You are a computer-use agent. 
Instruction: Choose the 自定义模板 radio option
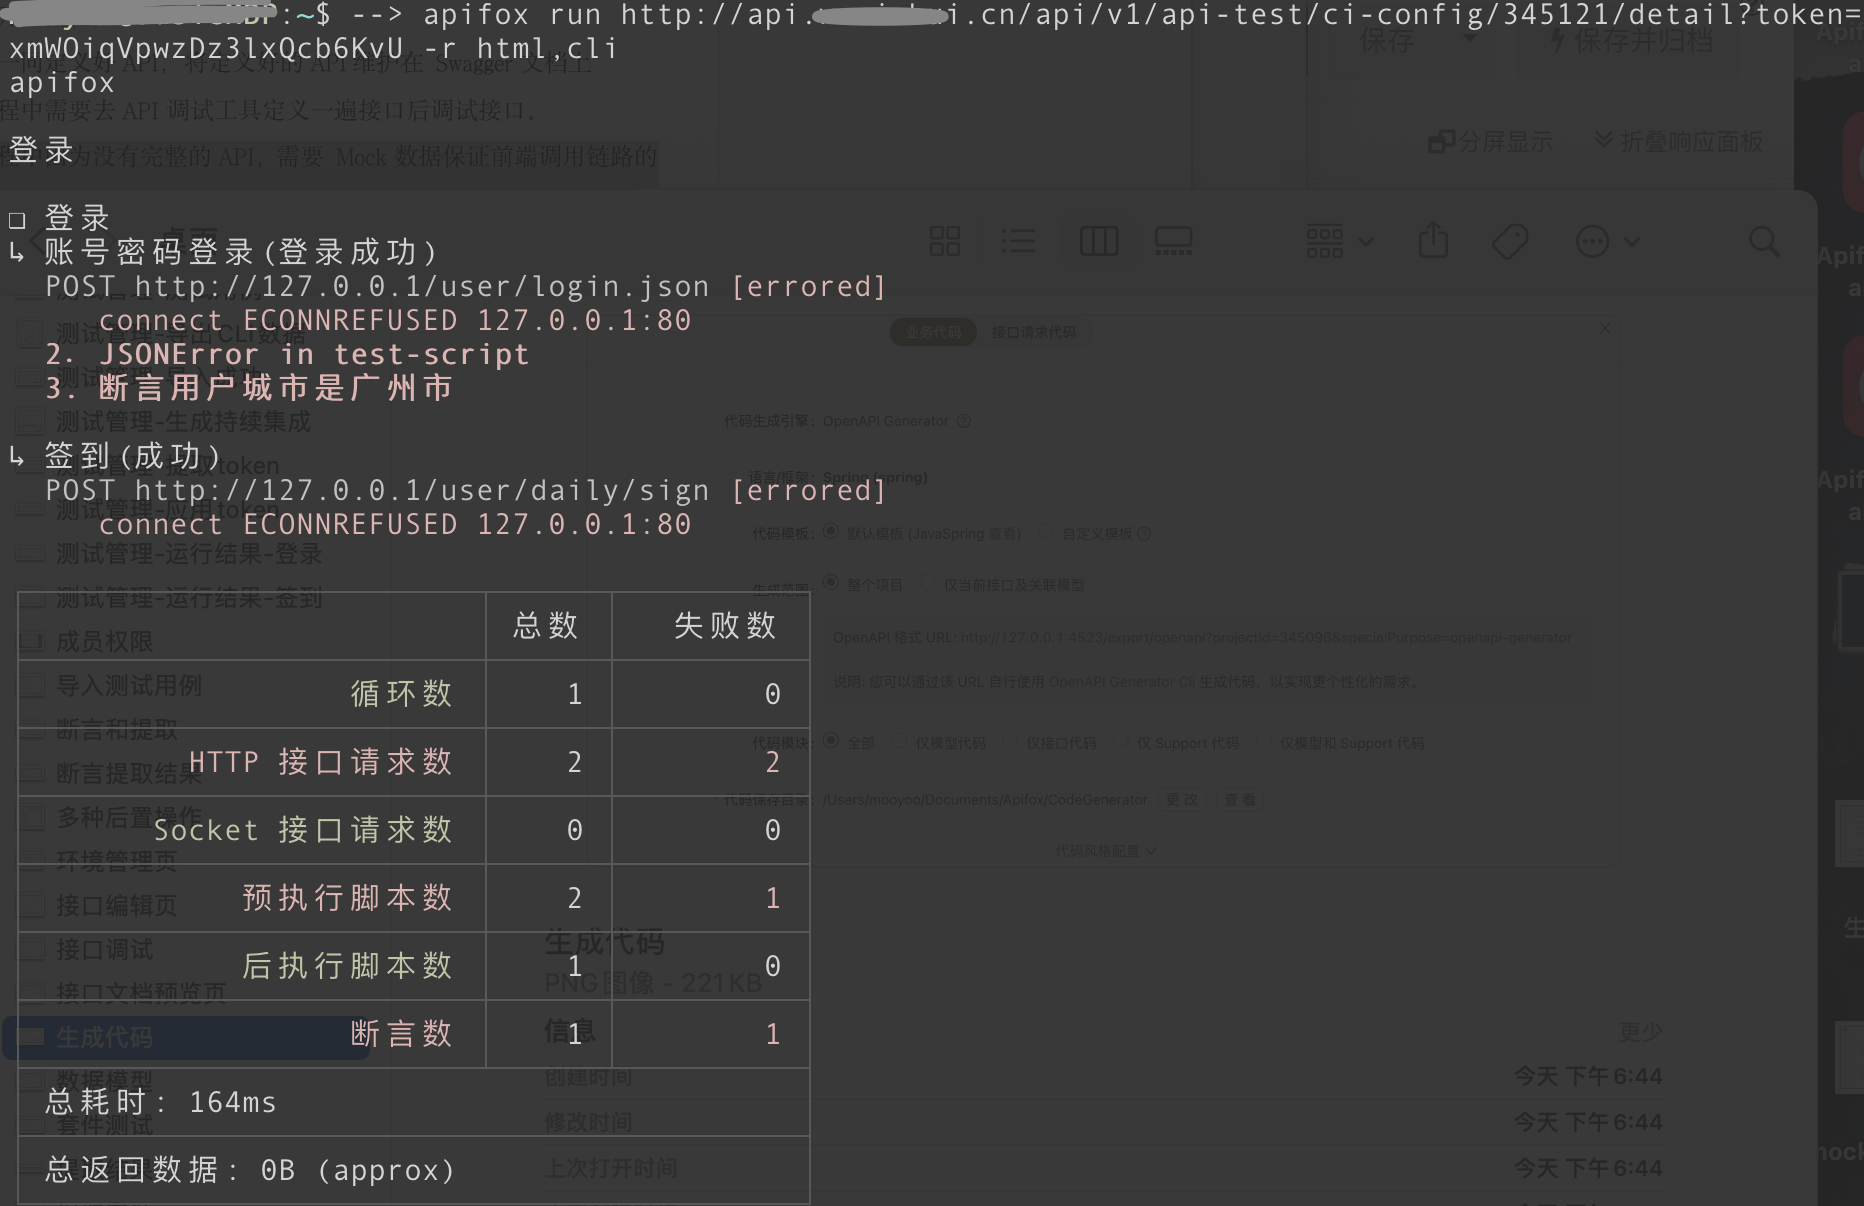pos(1047,532)
